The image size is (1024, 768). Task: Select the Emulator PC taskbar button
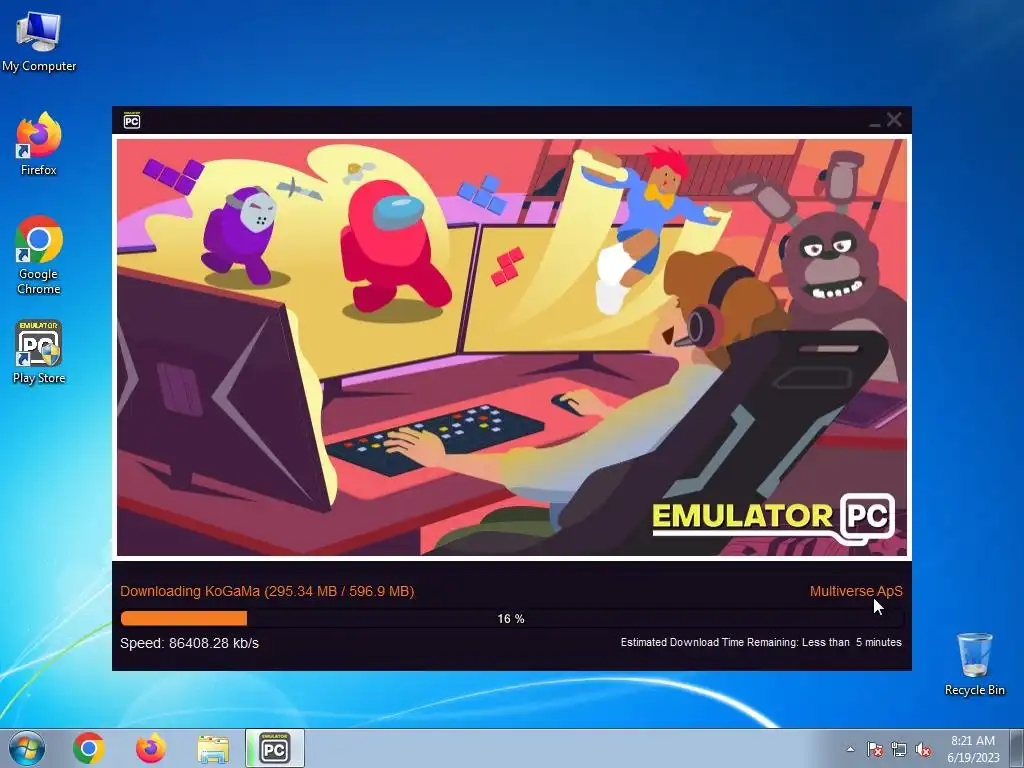[x=274, y=748]
